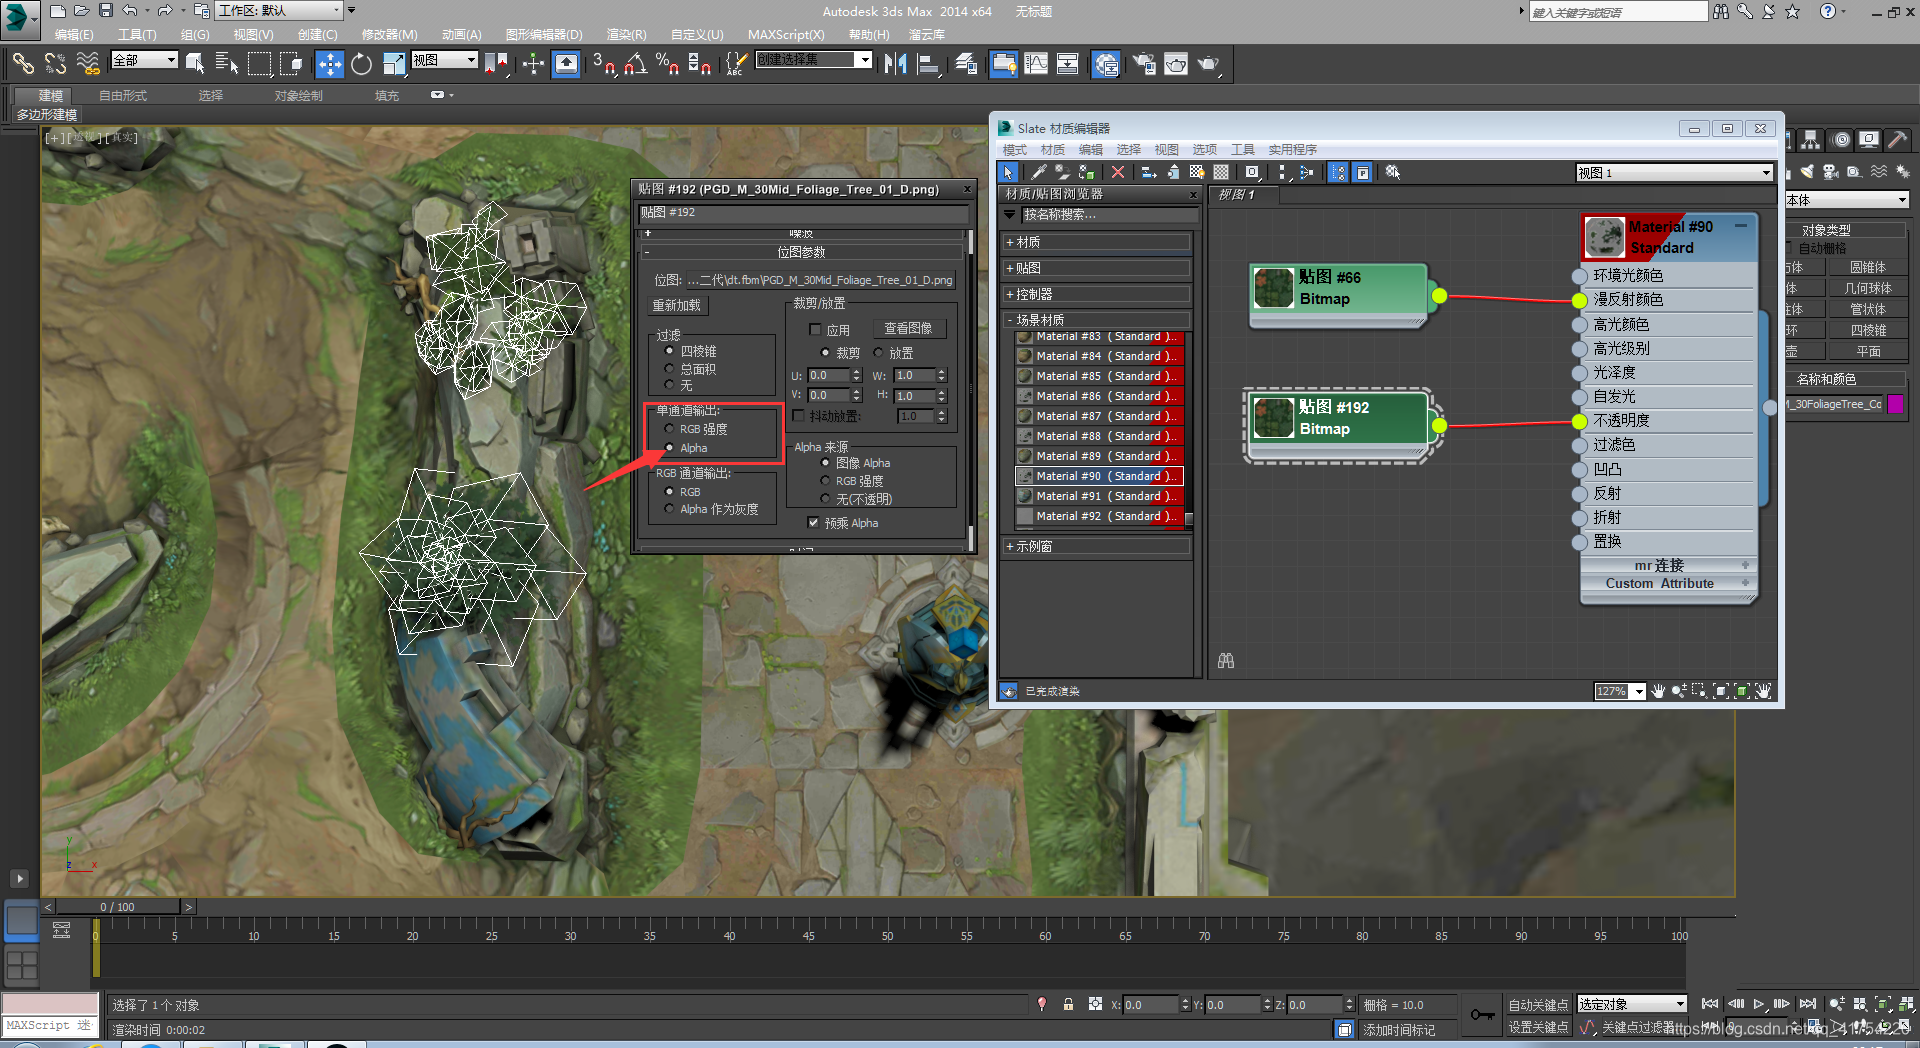
Task: Open the 127% zoom dropdown
Action: coord(1638,691)
